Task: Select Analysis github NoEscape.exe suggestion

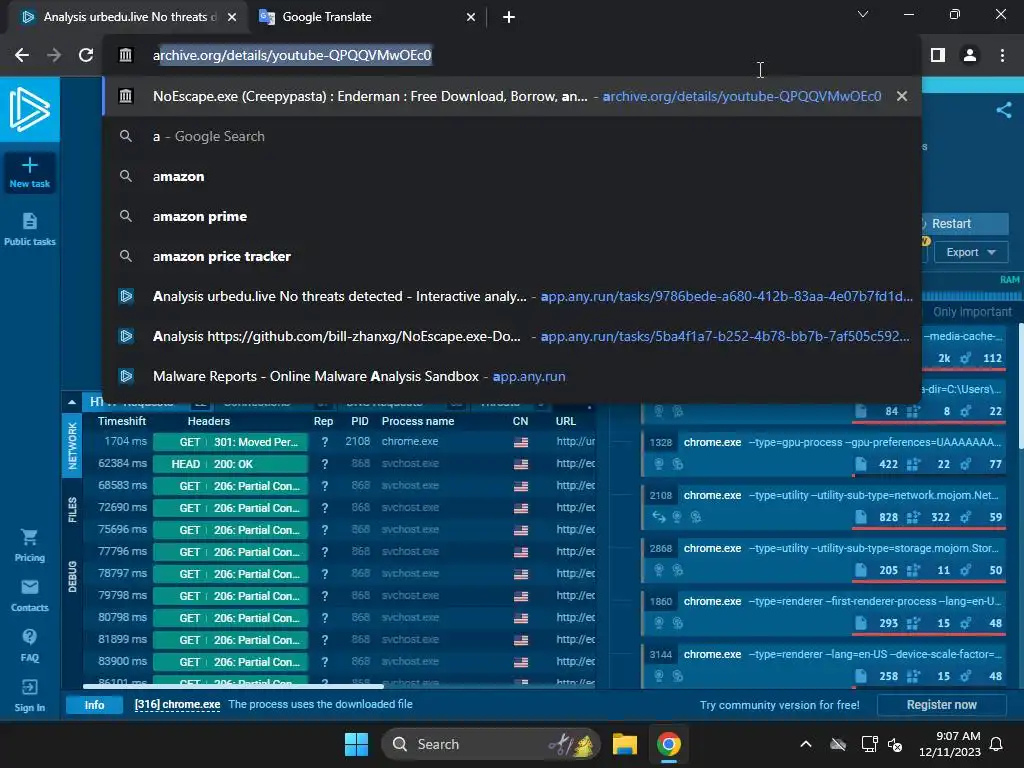Action: click(512, 336)
